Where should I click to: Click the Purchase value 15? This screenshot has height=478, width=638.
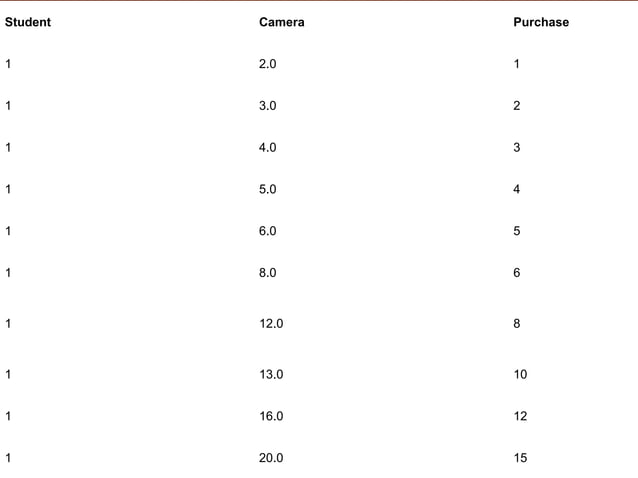(x=520, y=458)
